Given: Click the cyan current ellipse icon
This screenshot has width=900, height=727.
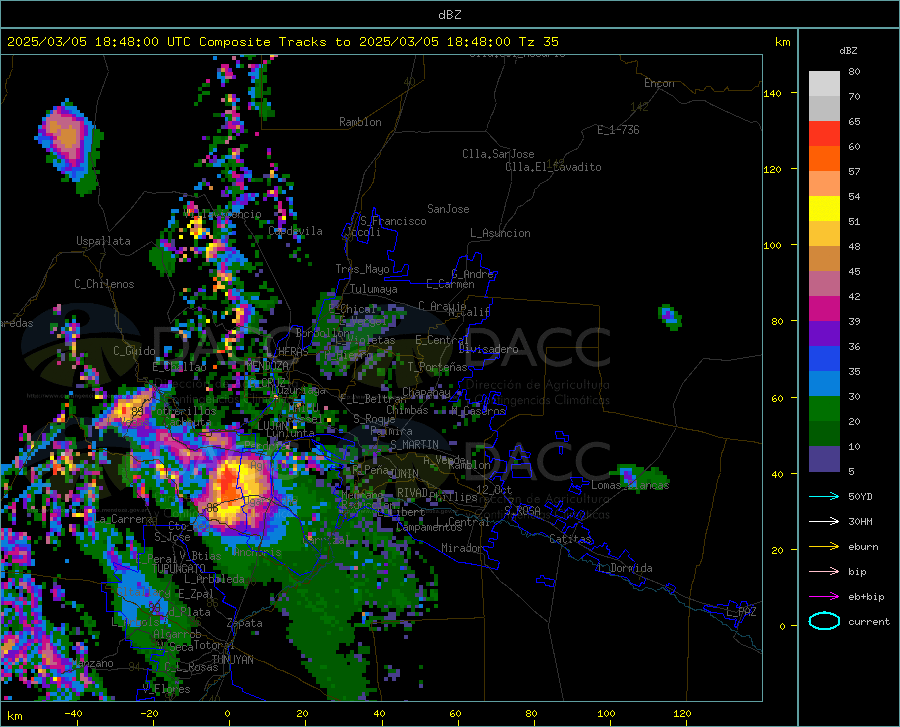Looking at the screenshot, I should pyautogui.click(x=824, y=621).
